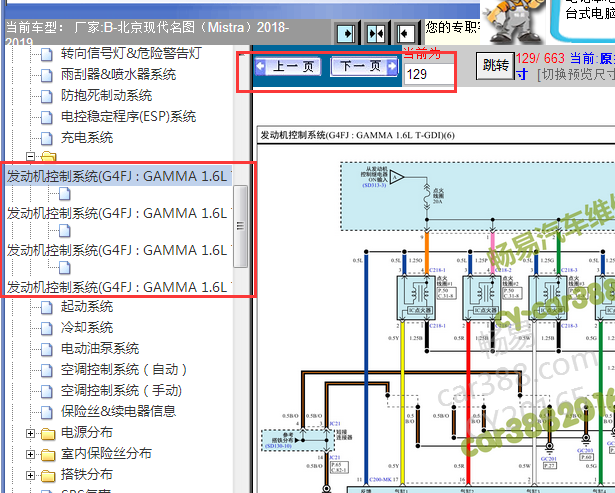This screenshot has width=615, height=493.
Task: Expand the 搭铁分布 folder
Action: pyautogui.click(x=31, y=475)
